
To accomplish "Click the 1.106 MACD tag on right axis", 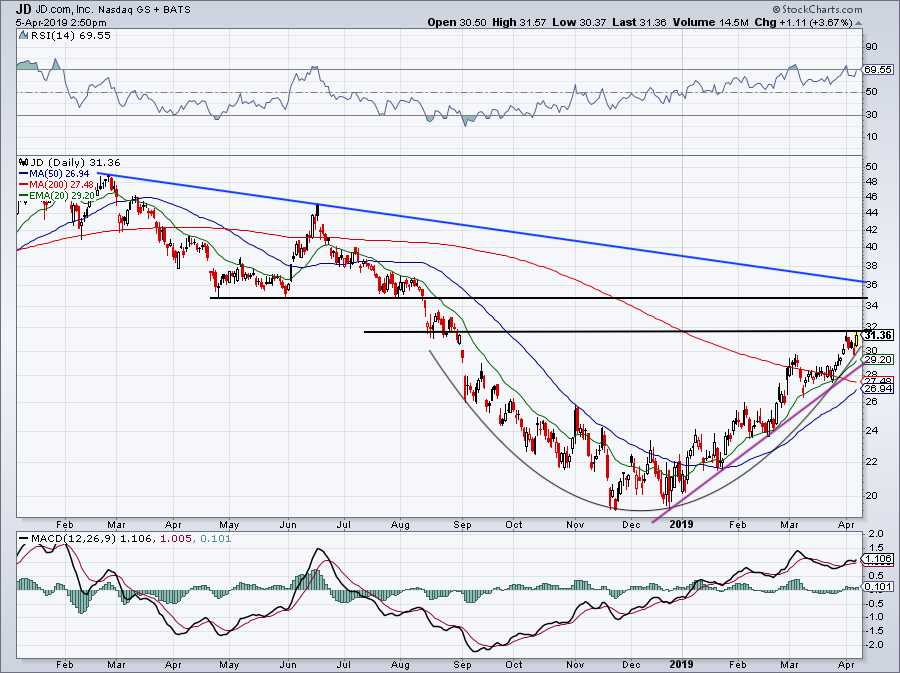I will pyautogui.click(x=879, y=559).
